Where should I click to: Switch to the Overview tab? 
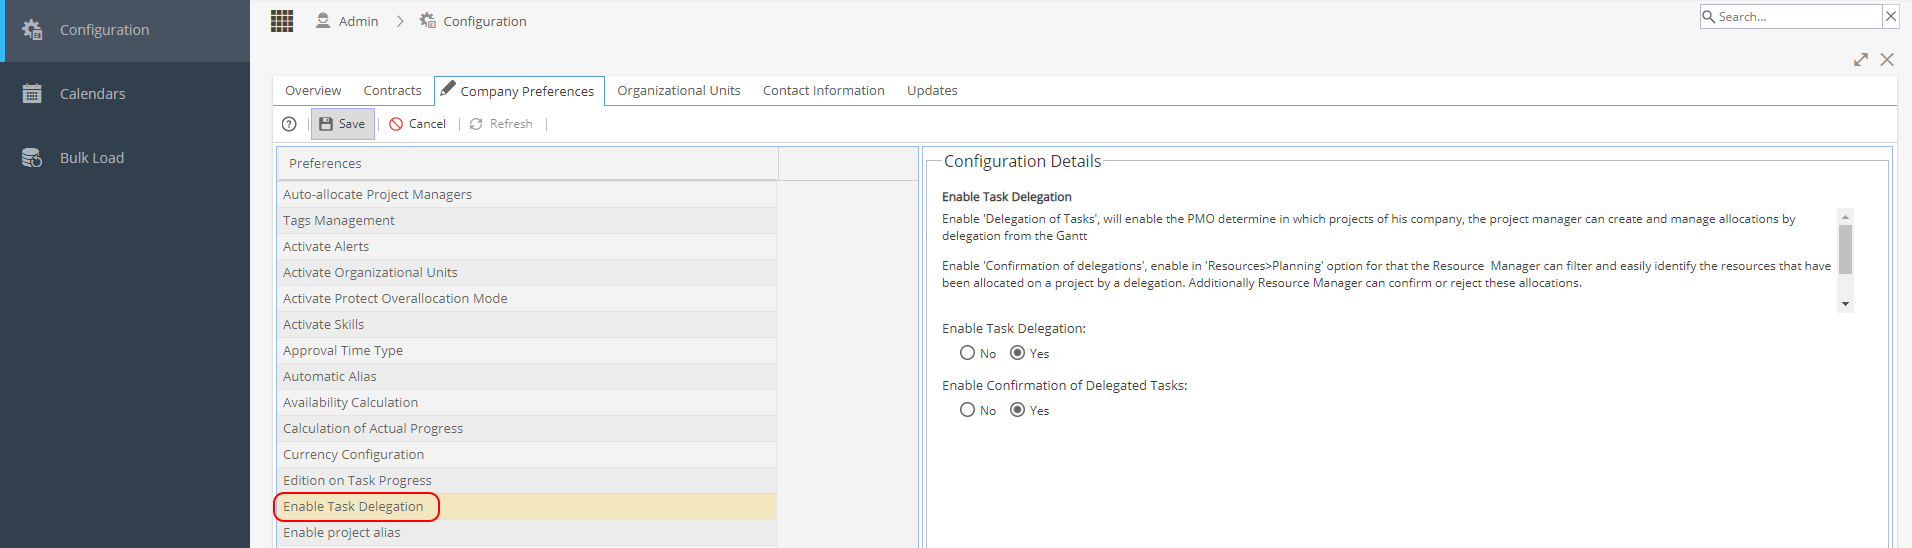pos(313,90)
